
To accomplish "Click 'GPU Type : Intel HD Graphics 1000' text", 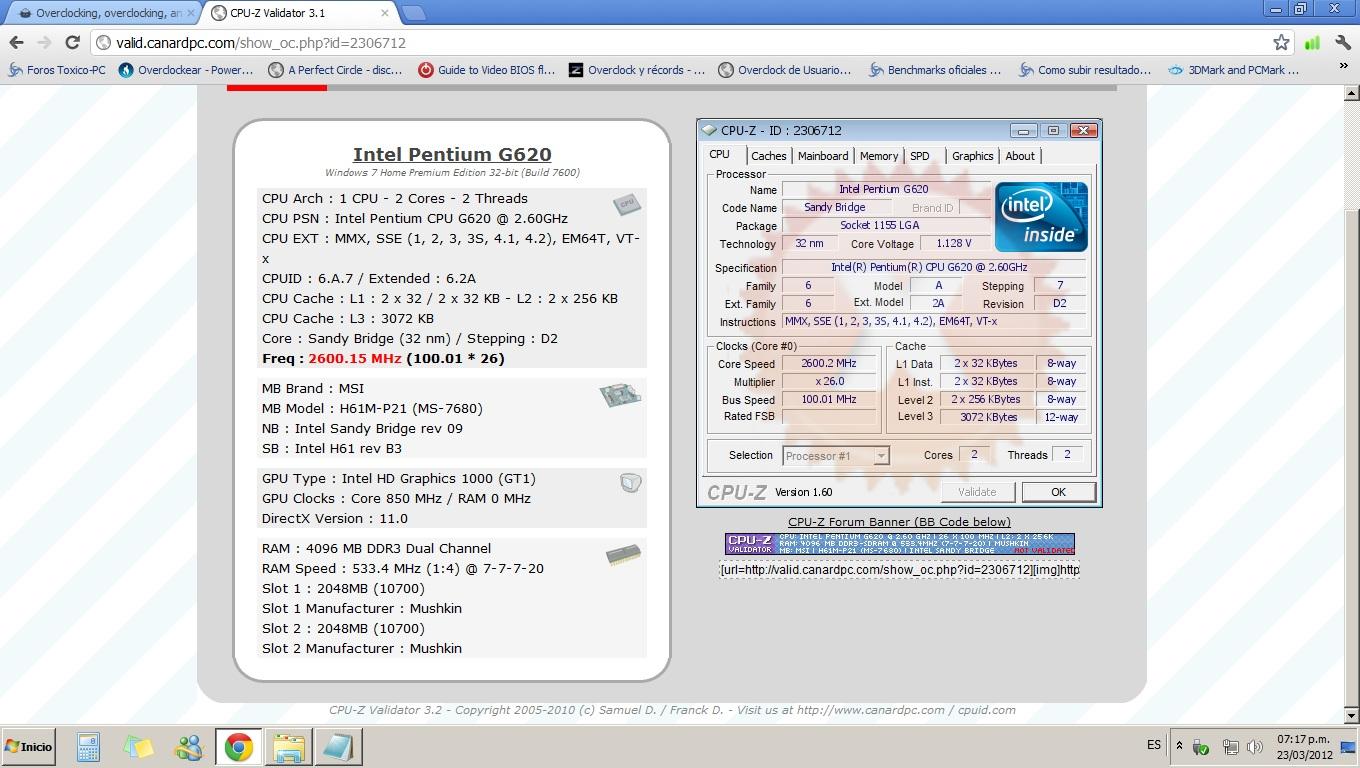I will [x=399, y=478].
